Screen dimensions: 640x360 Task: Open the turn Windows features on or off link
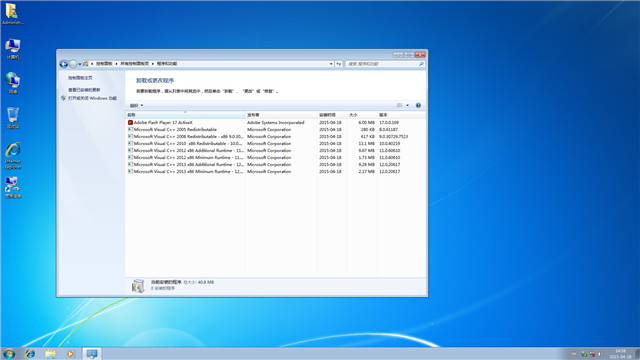point(92,98)
